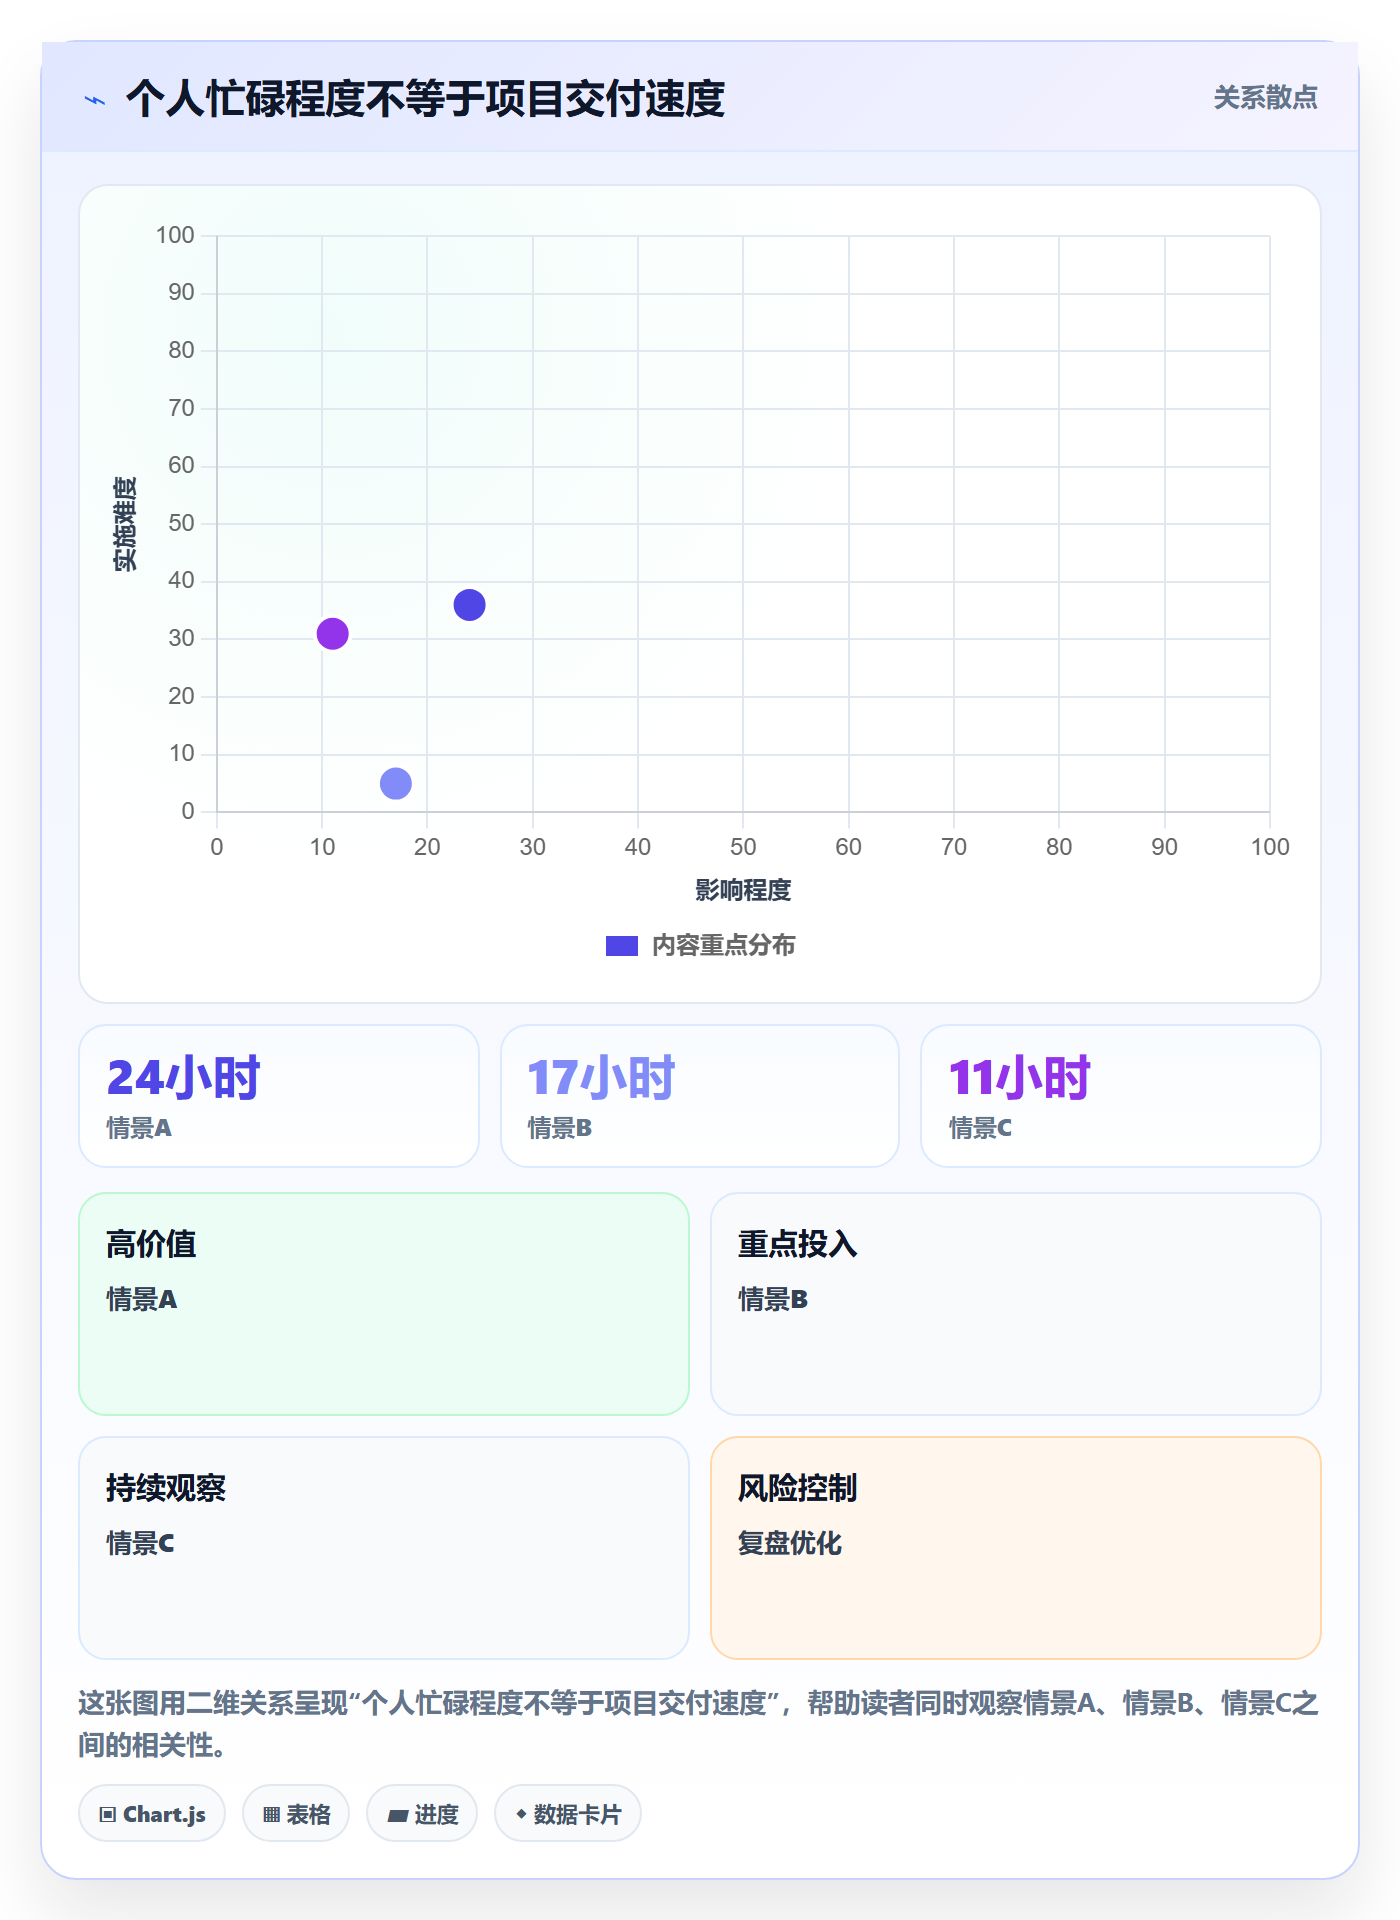This screenshot has width=1400, height=1920.
Task: Click the Chart.js tag chip
Action: coord(152,1814)
